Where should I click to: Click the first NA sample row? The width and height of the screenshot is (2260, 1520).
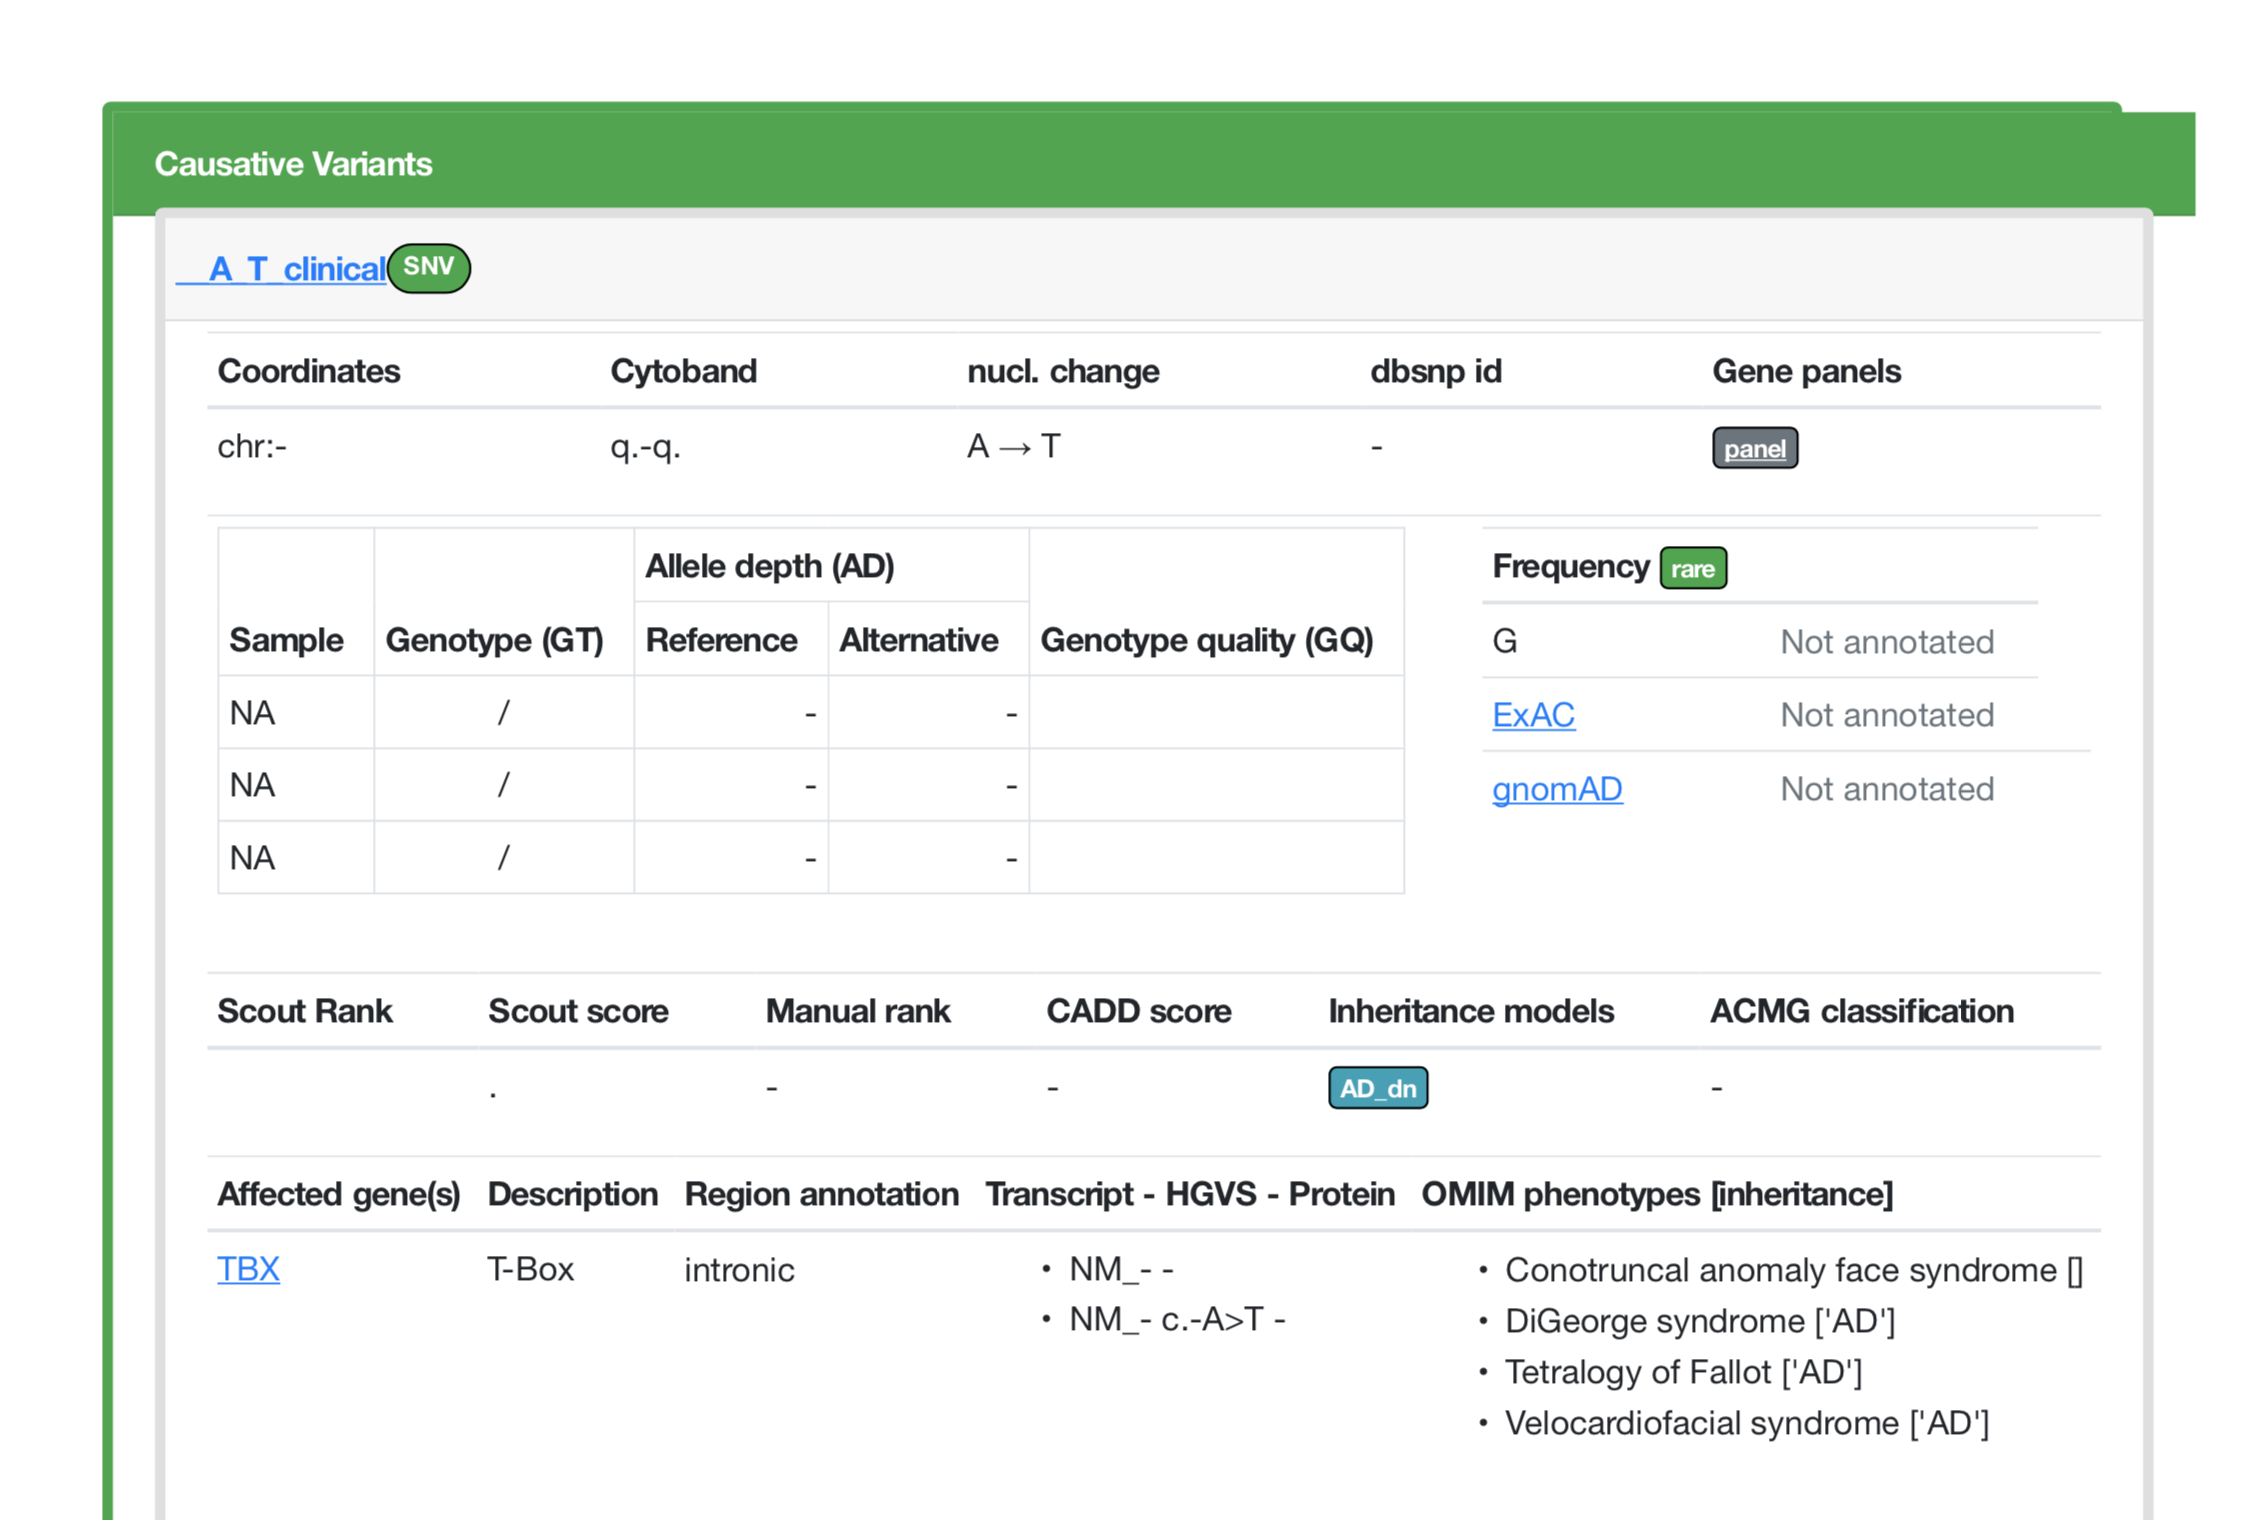252,712
